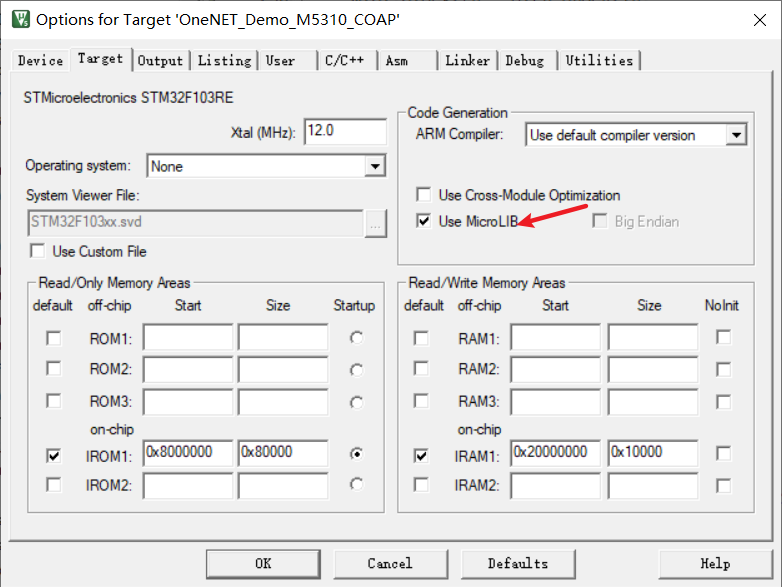Select the ROM1 startup radio button
The width and height of the screenshot is (782, 587).
356,338
